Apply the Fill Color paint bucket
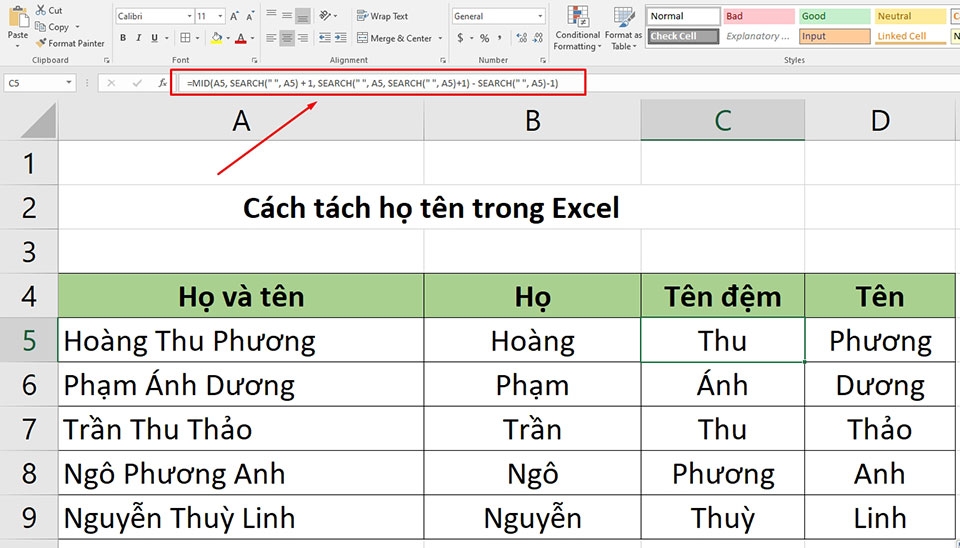The height and width of the screenshot is (548, 960). point(216,38)
